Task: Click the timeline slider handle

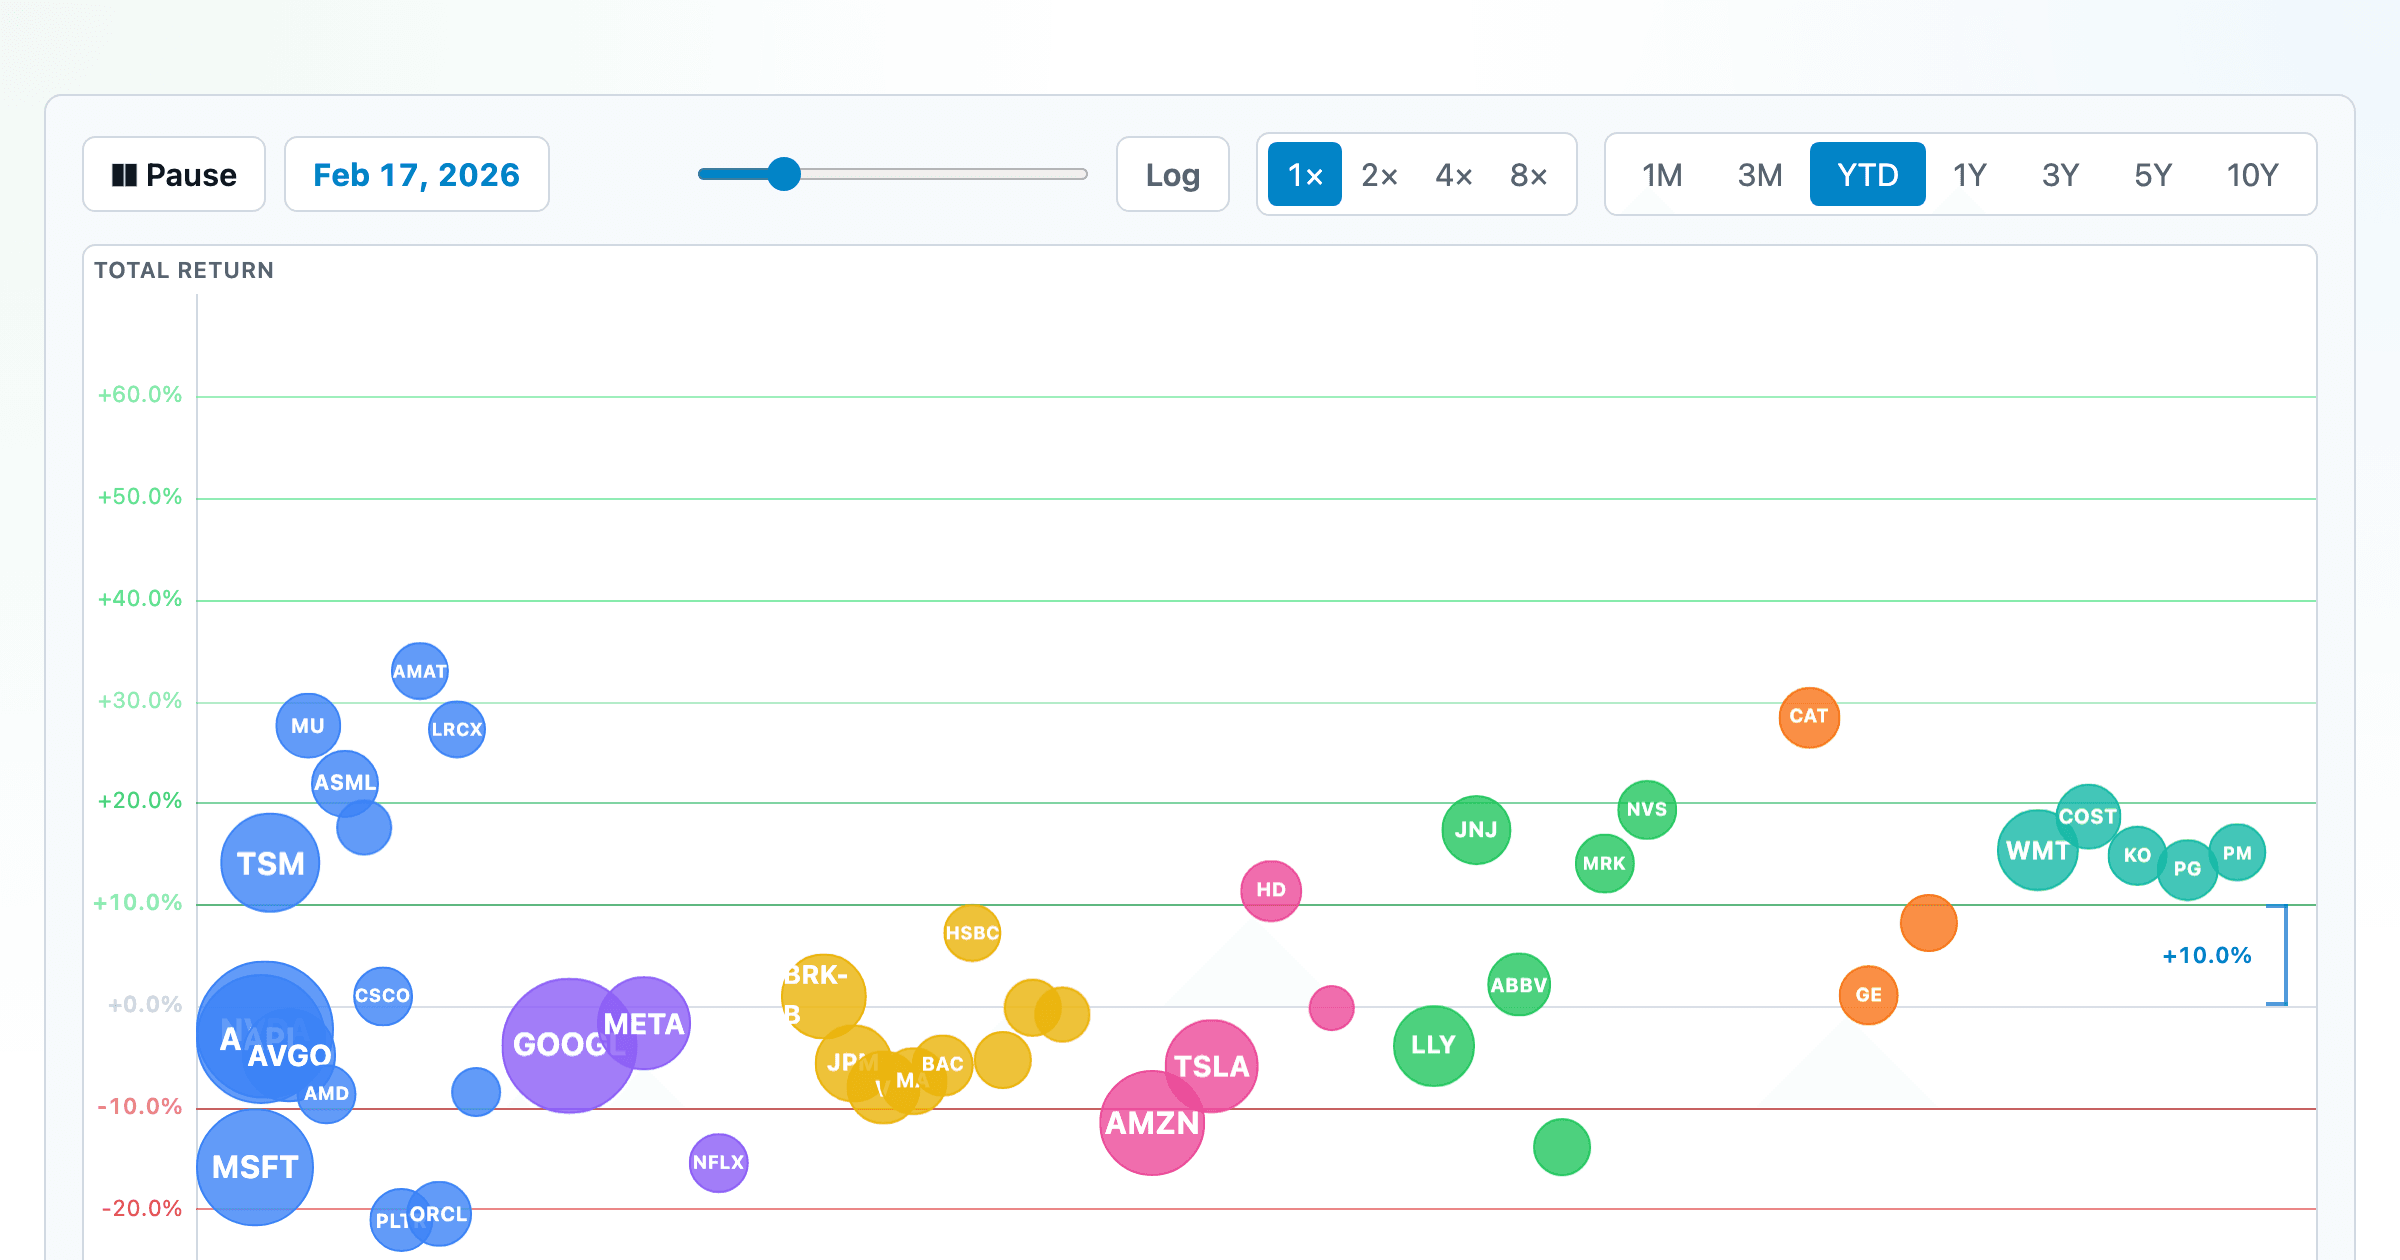Action: [x=785, y=174]
